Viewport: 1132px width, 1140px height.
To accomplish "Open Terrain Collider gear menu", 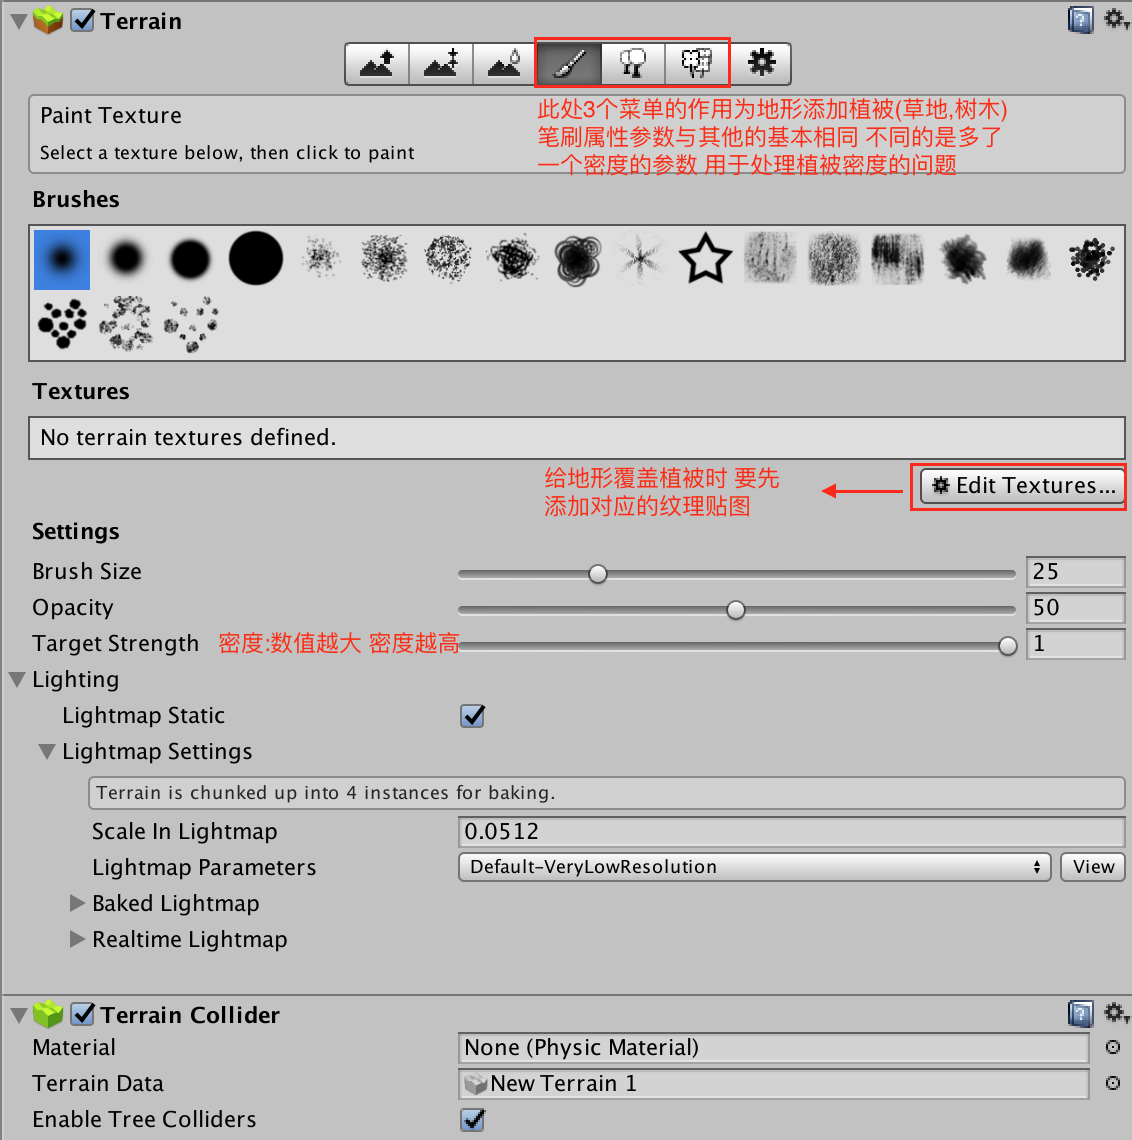I will (x=1116, y=1013).
